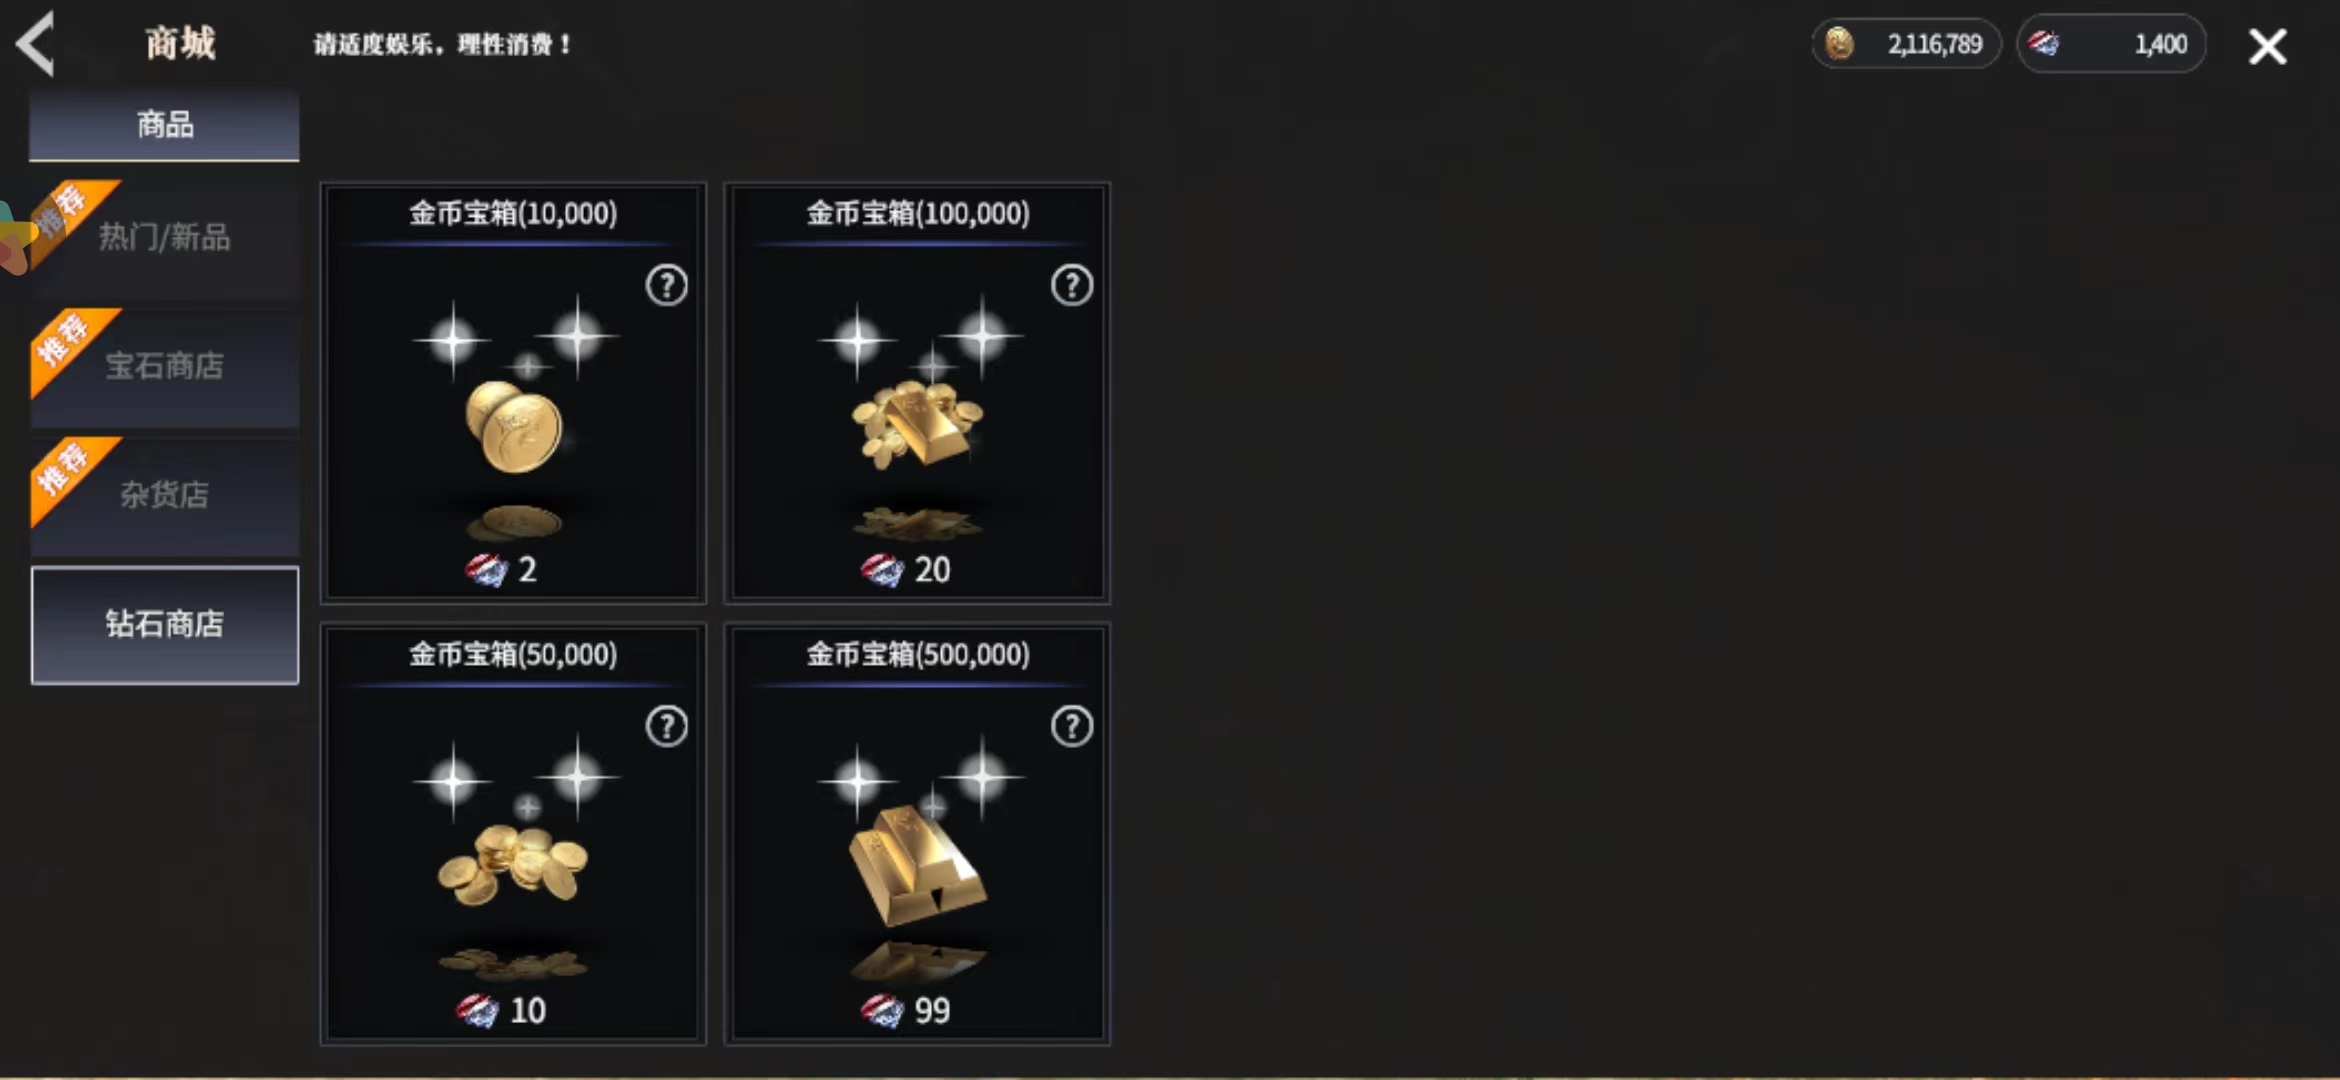Pick the 500,000 gold bars chest
Viewport: 2340px width, 1080px height.
click(x=917, y=834)
